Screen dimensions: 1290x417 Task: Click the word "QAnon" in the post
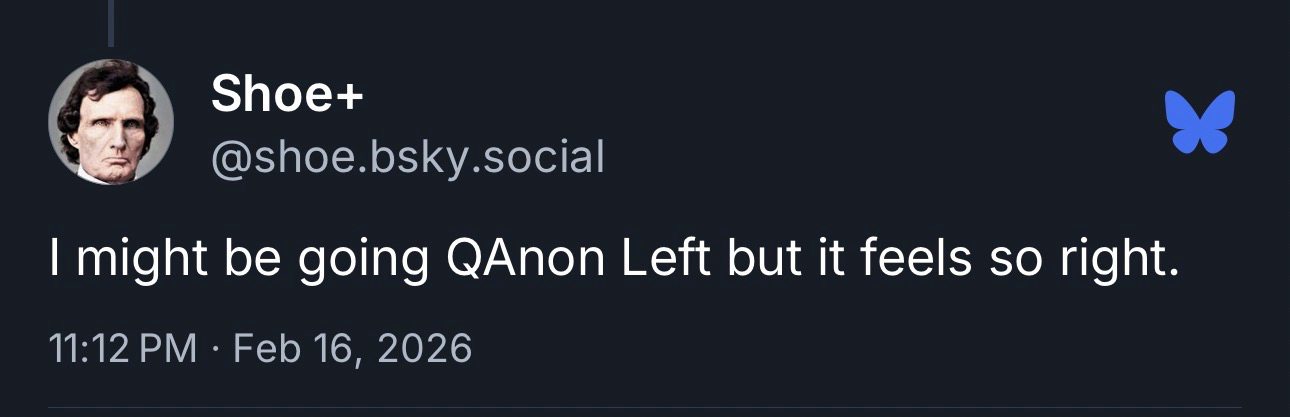520,259
